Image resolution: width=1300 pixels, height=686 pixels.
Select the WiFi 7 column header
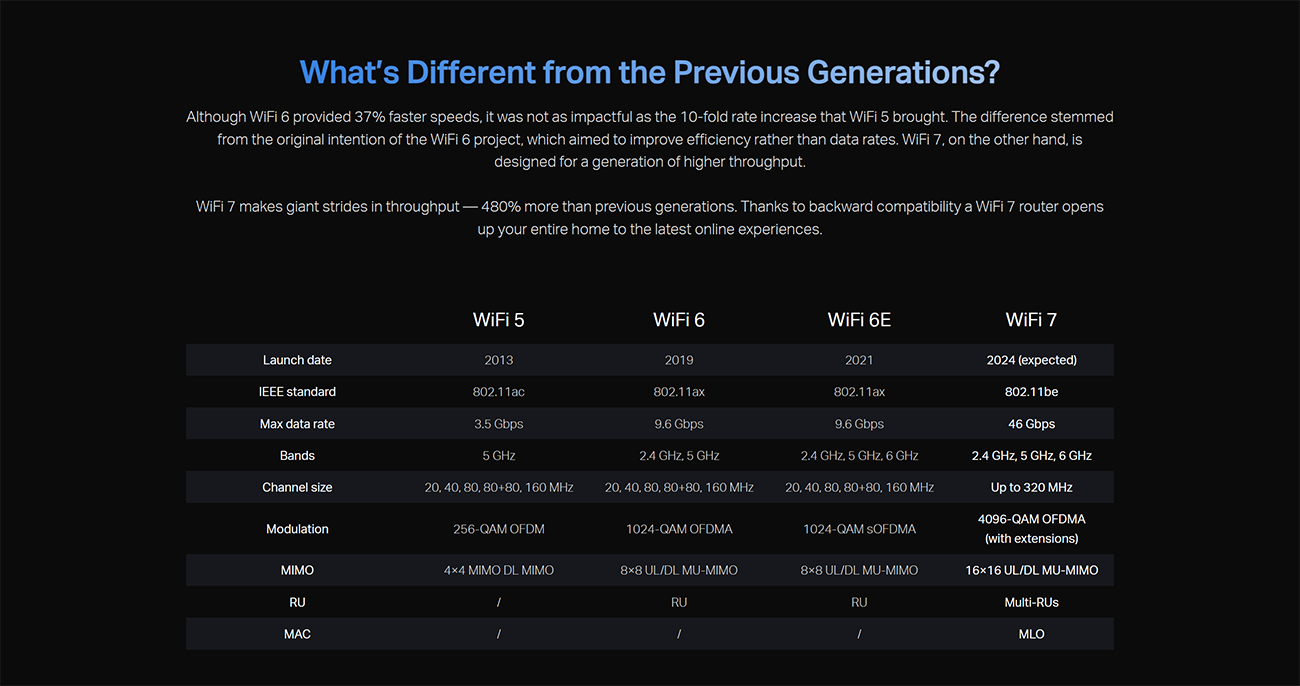click(x=1031, y=320)
